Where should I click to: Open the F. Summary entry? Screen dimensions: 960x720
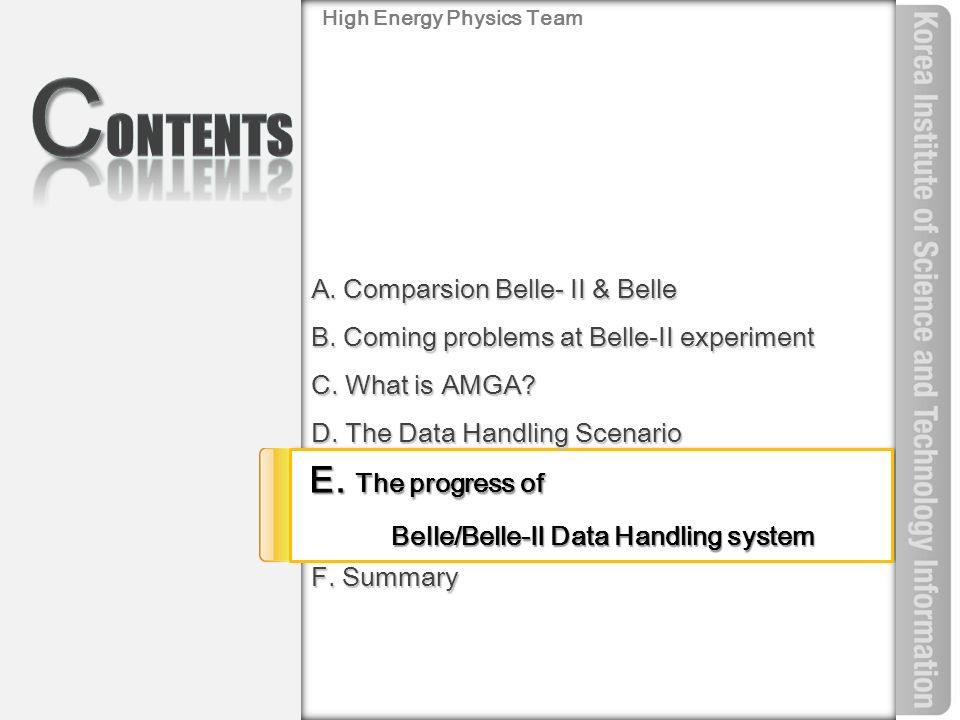384,577
